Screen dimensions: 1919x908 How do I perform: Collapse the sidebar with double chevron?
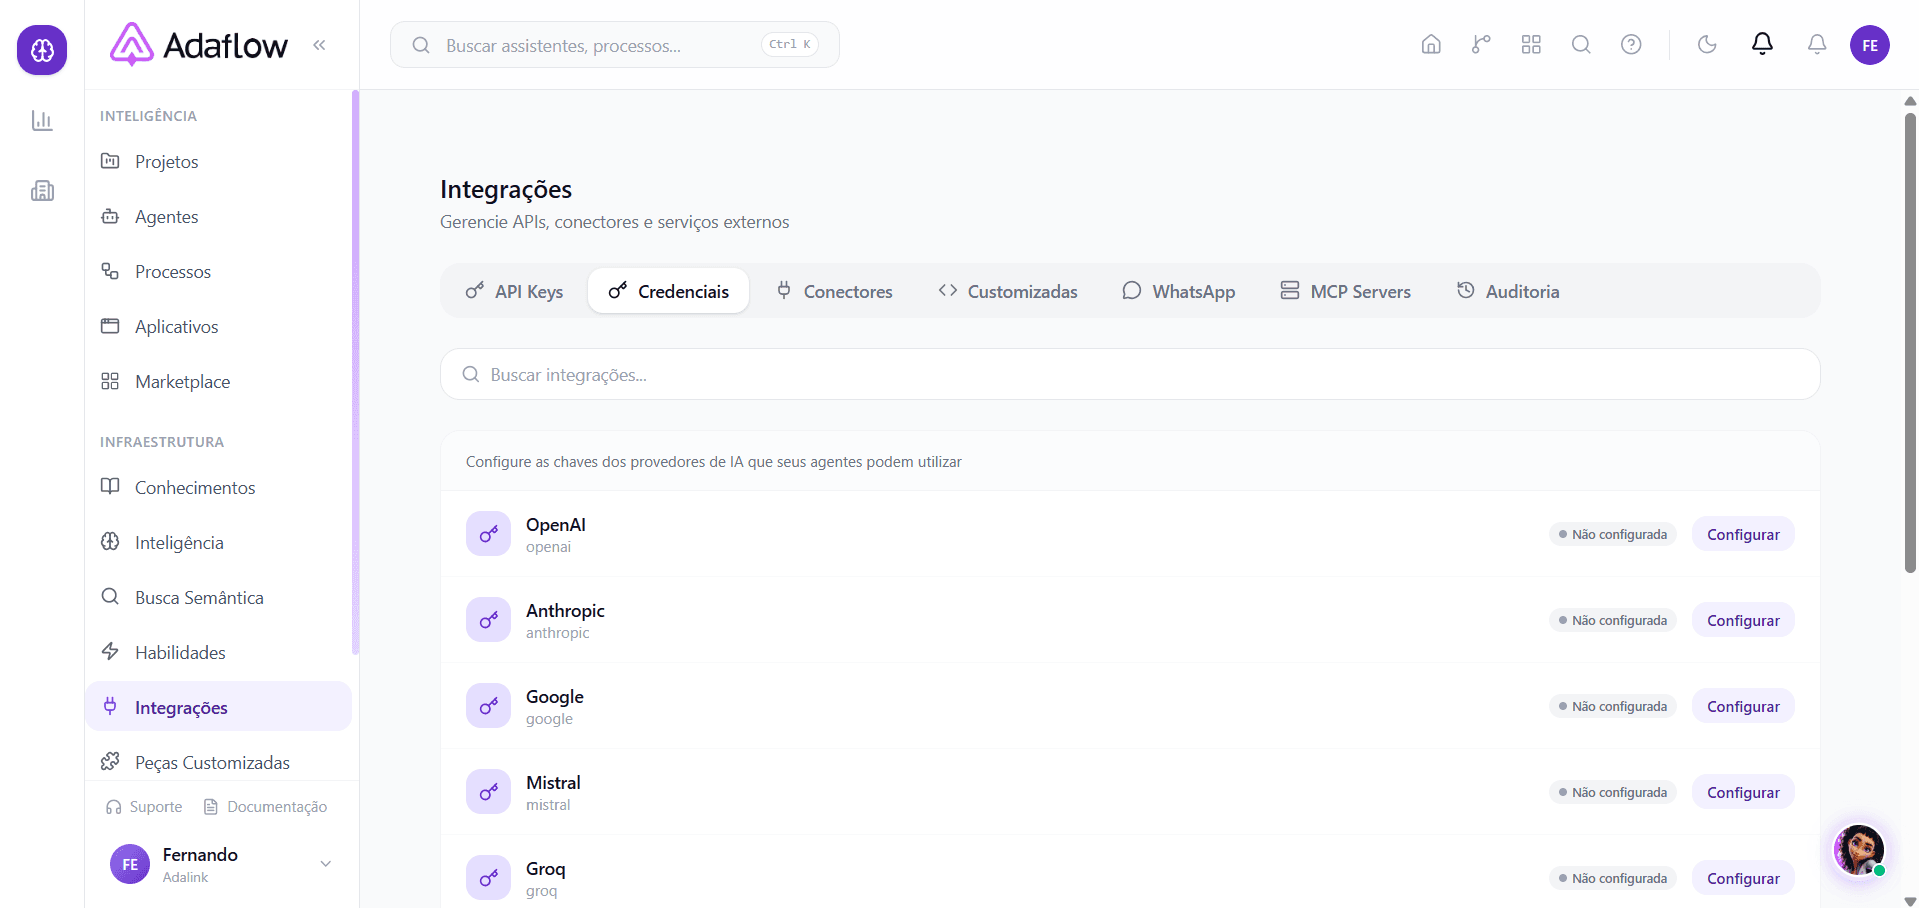[319, 45]
